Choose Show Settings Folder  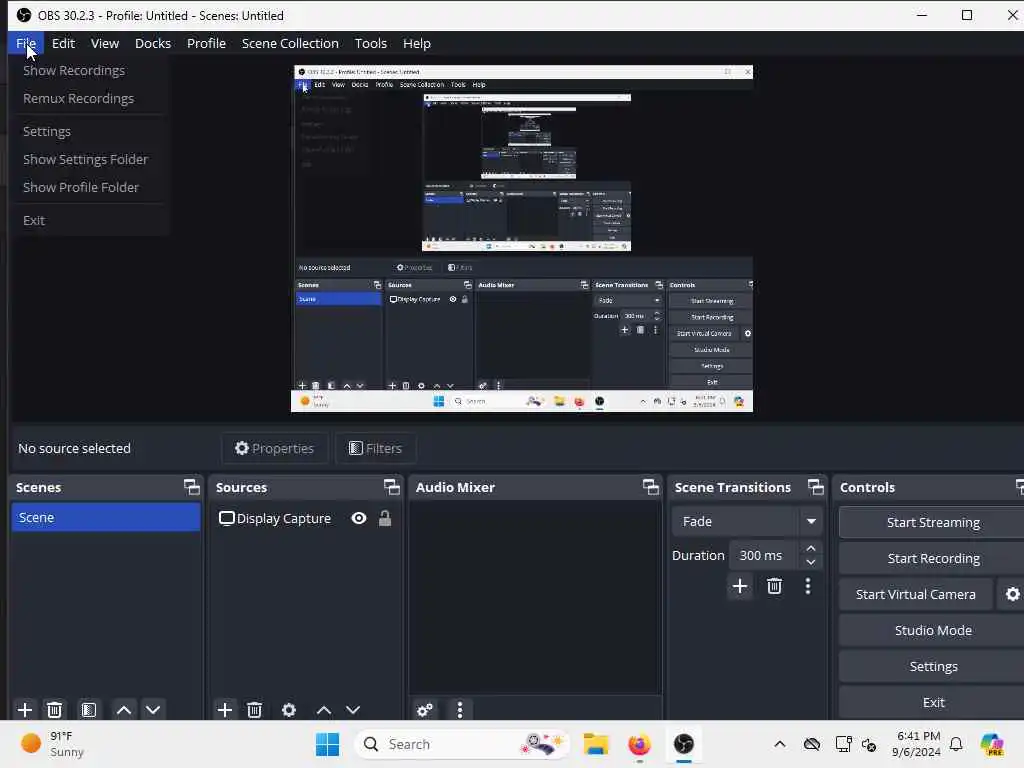[x=89, y=159]
